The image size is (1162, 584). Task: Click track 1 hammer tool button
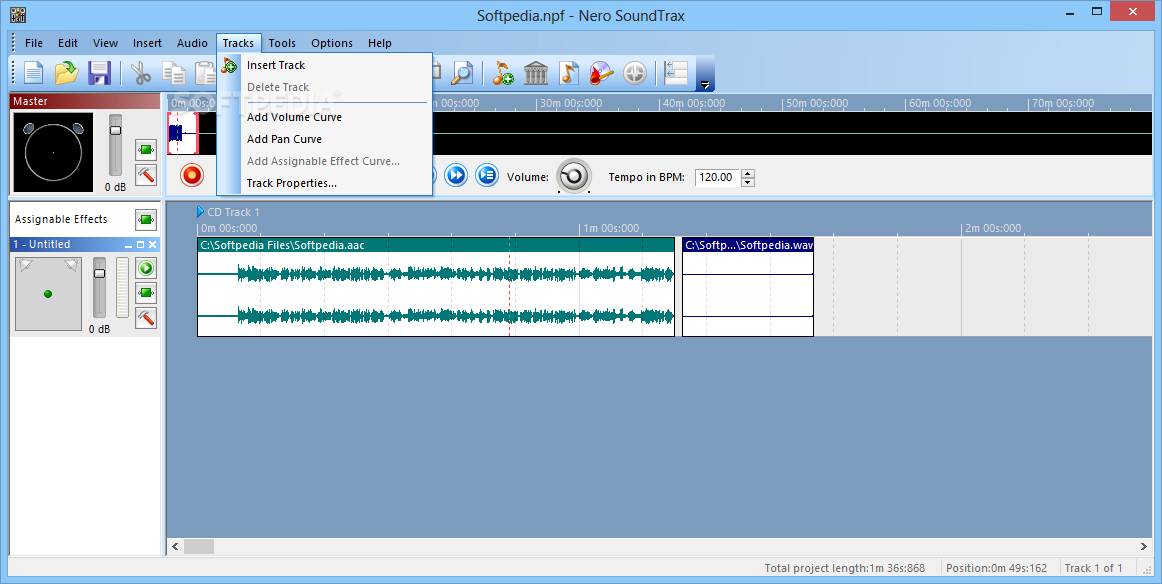[146, 318]
